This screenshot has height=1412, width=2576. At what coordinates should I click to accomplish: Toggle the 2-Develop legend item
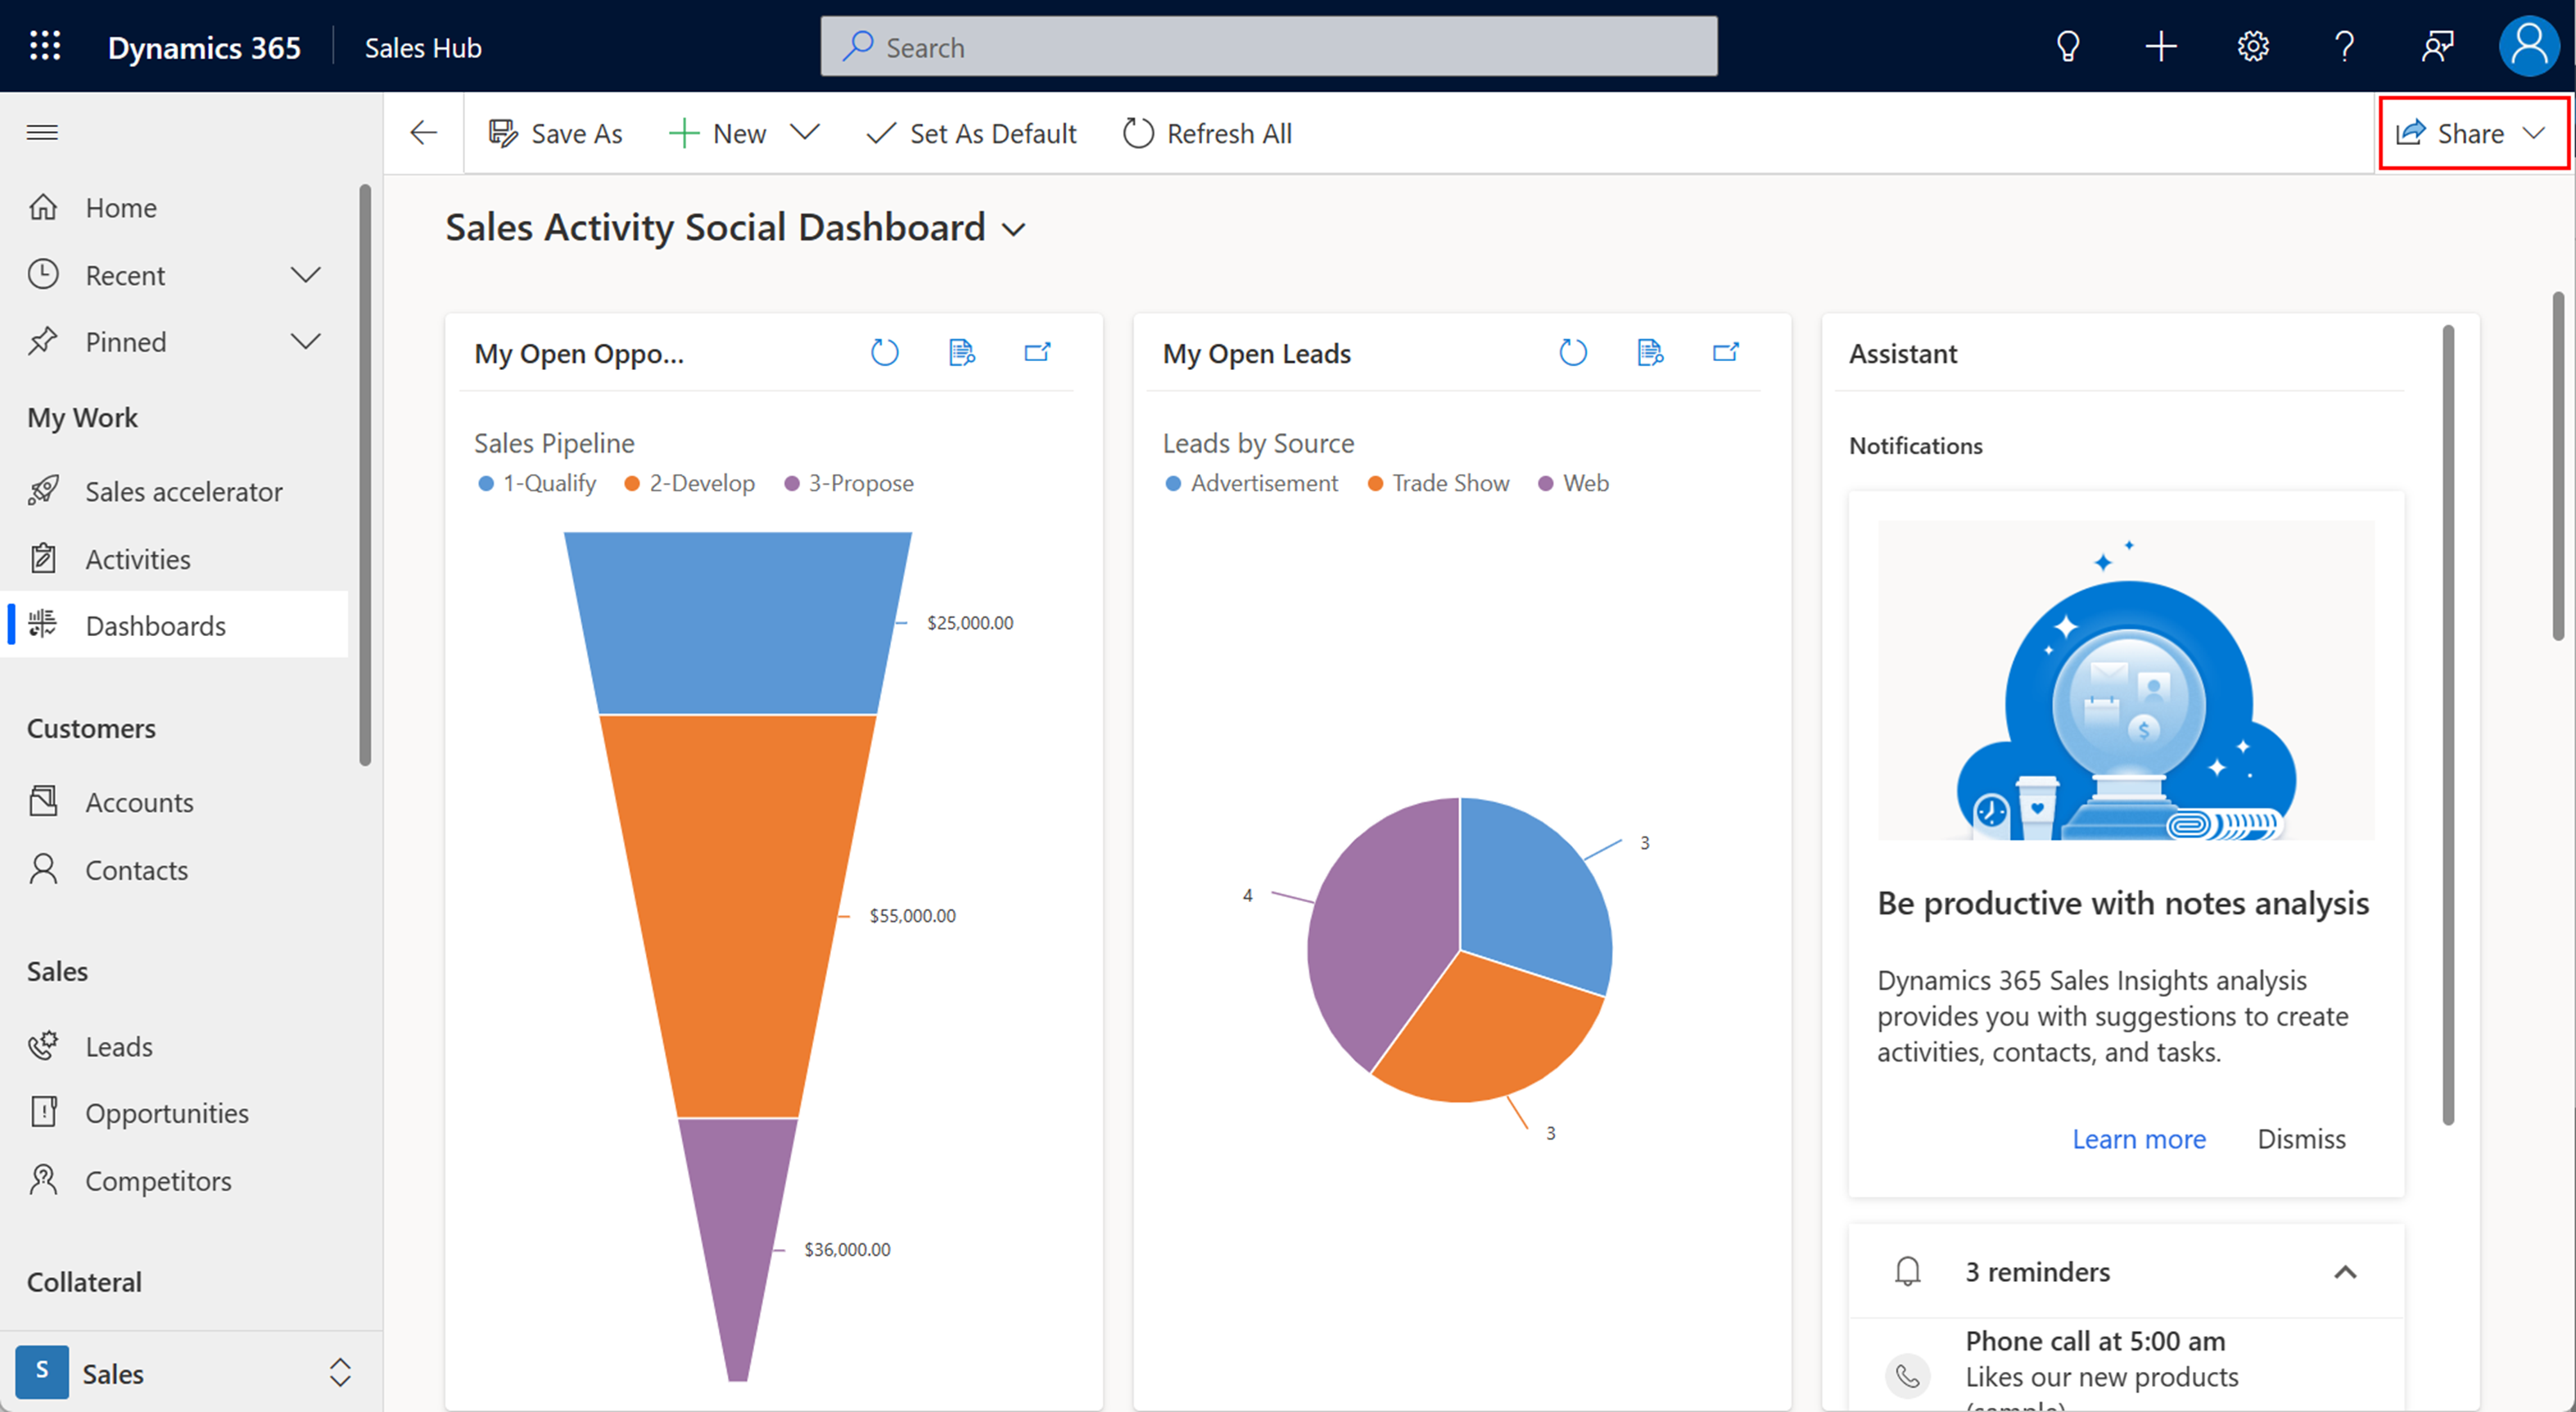tap(689, 483)
